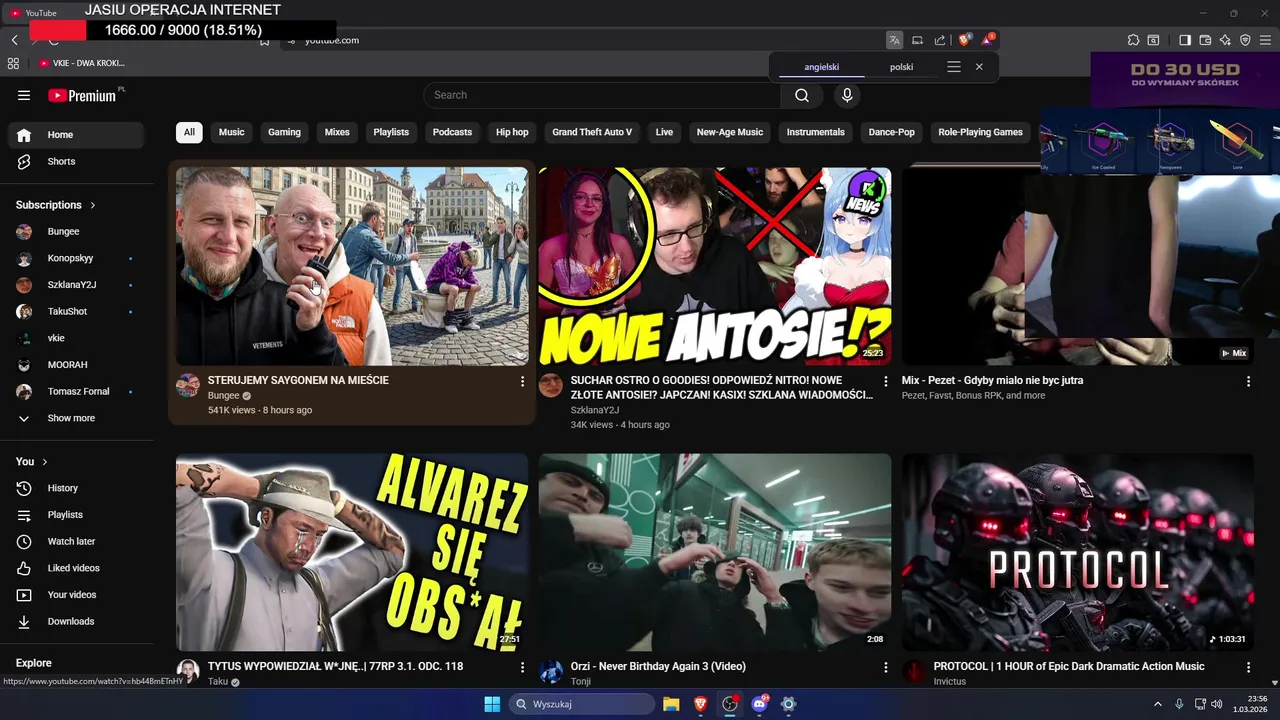The image size is (1280, 720).
Task: Toggle the browser sidebar panel icon
Action: [x=1185, y=40]
